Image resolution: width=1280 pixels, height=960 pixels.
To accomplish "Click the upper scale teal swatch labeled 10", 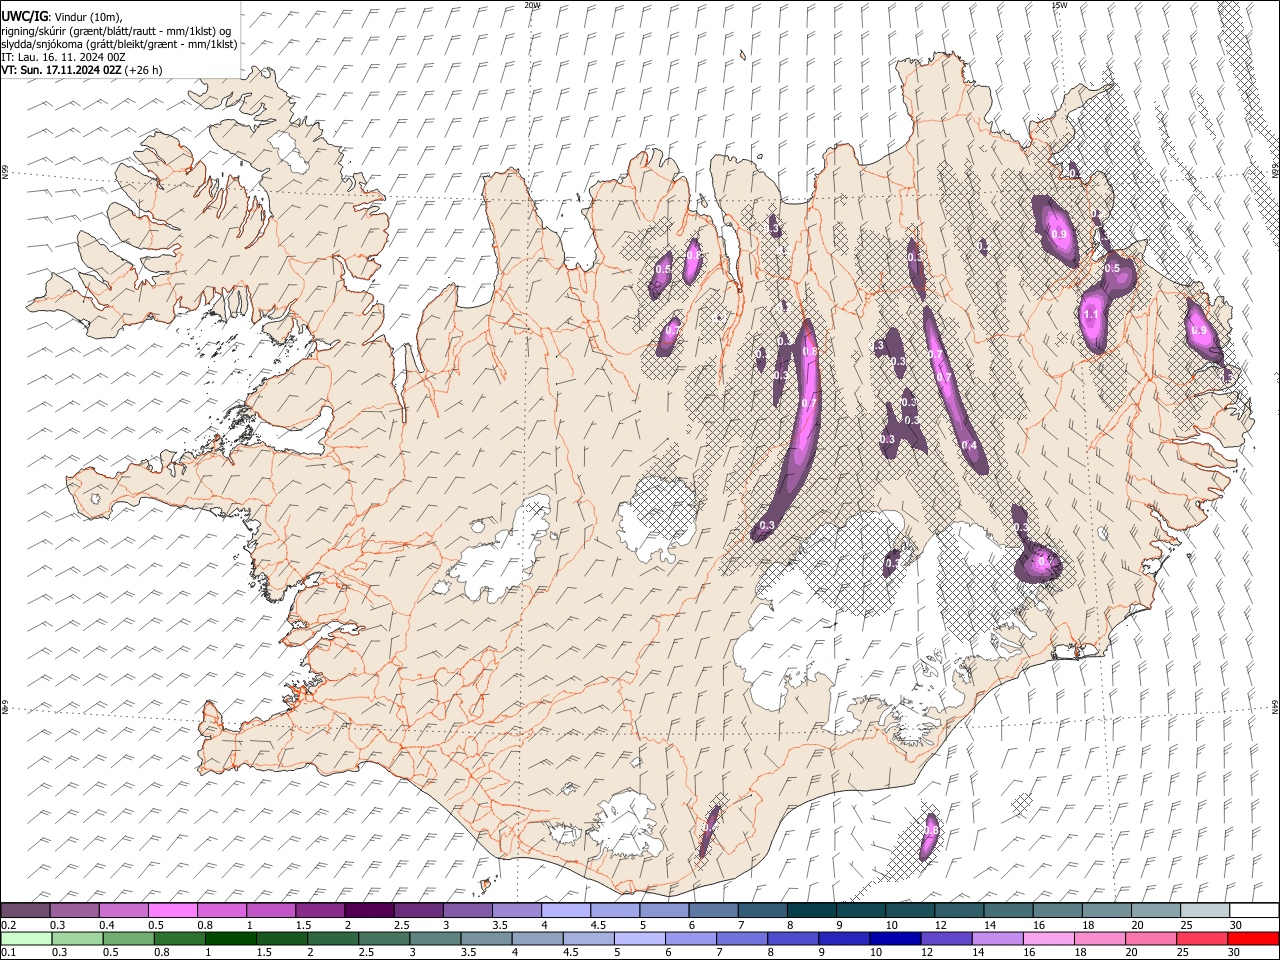I will tap(910, 910).
